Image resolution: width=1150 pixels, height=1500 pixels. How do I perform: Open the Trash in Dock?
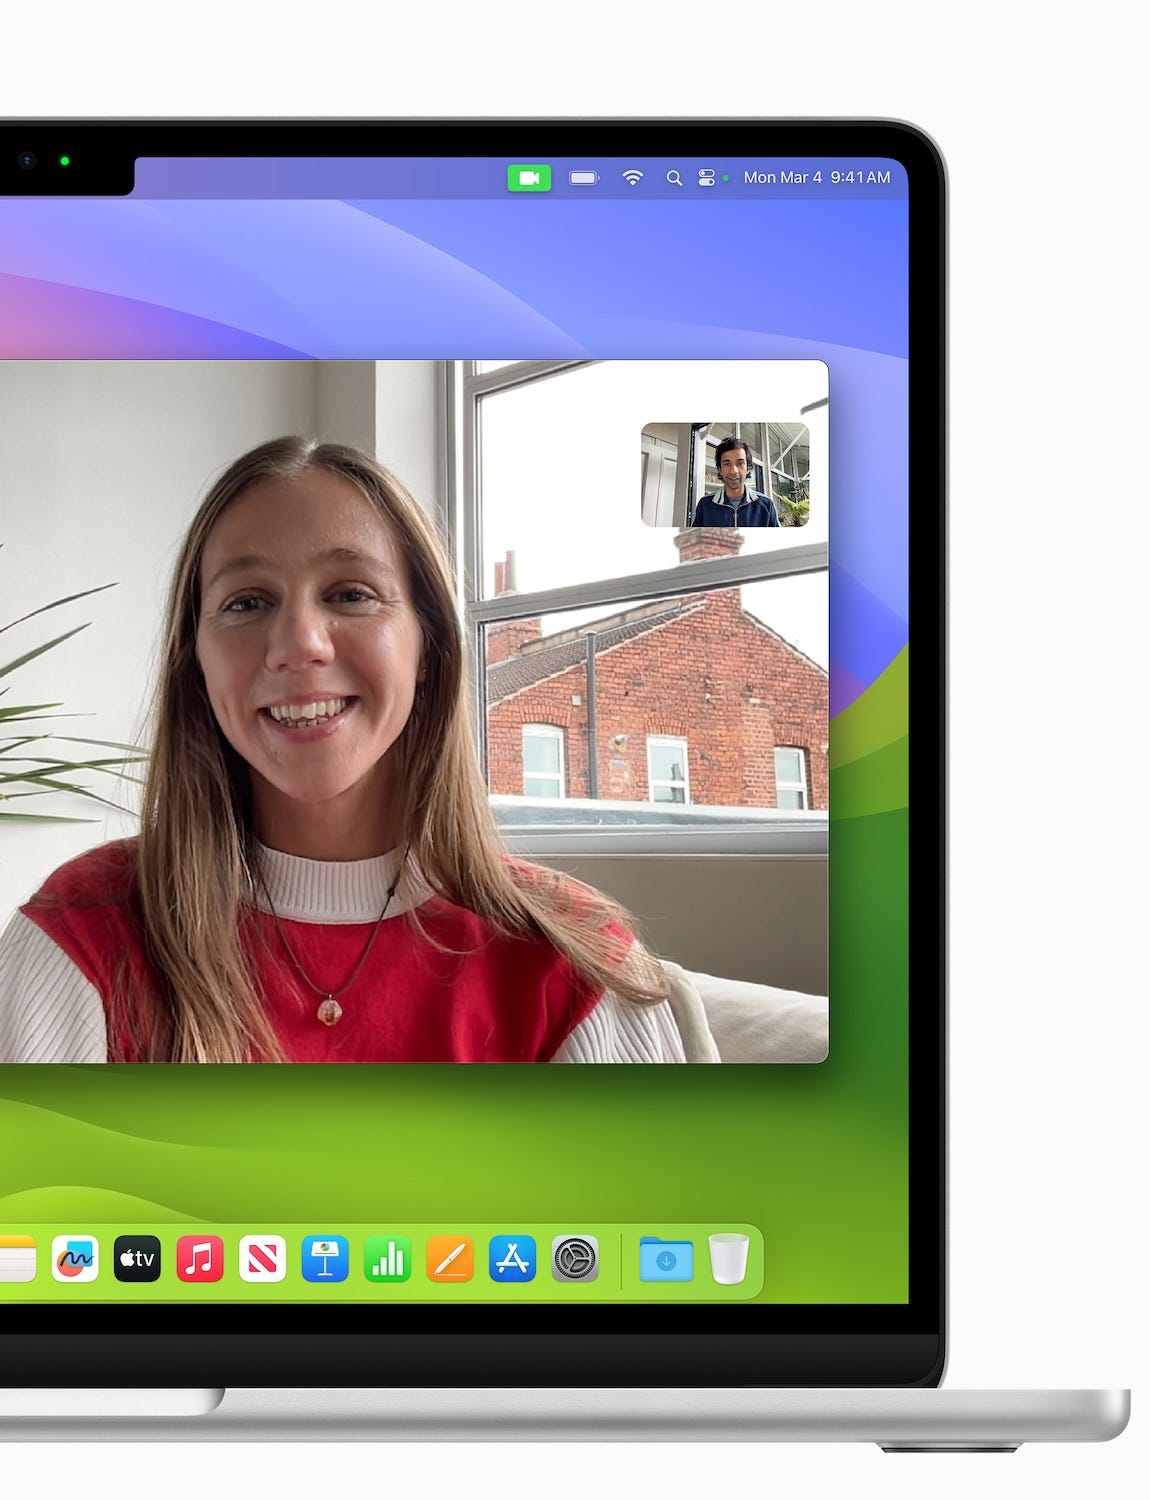[x=729, y=1259]
